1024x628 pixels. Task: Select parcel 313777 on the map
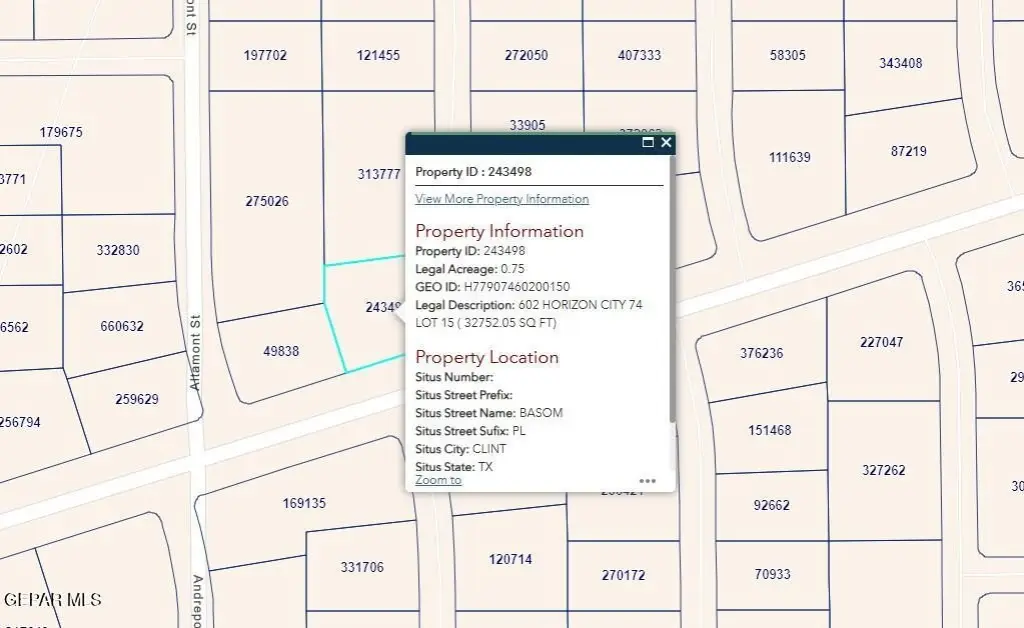coord(379,174)
